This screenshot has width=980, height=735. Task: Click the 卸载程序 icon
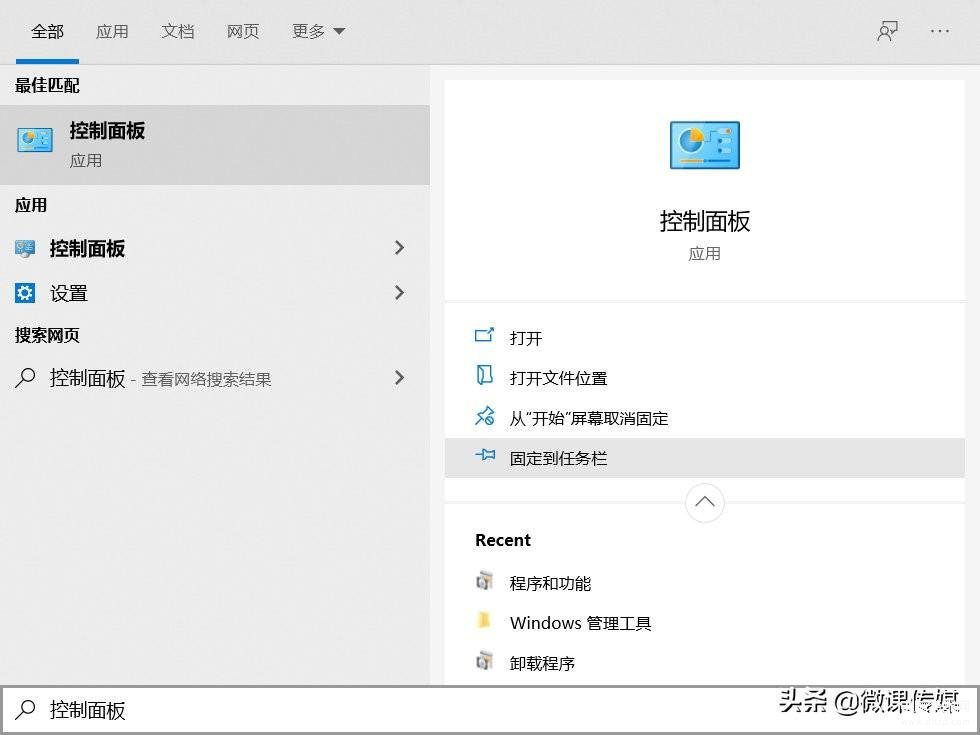pos(484,661)
